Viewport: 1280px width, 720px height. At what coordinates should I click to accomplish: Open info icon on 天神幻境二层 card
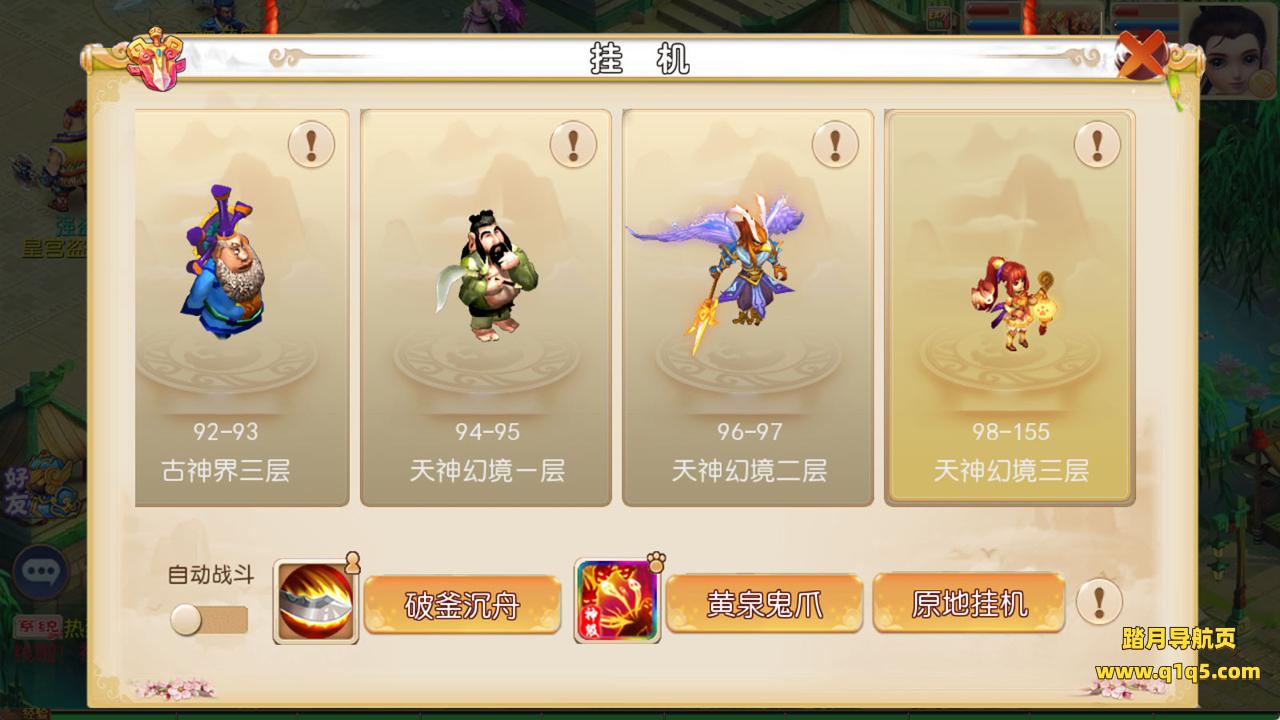click(835, 145)
